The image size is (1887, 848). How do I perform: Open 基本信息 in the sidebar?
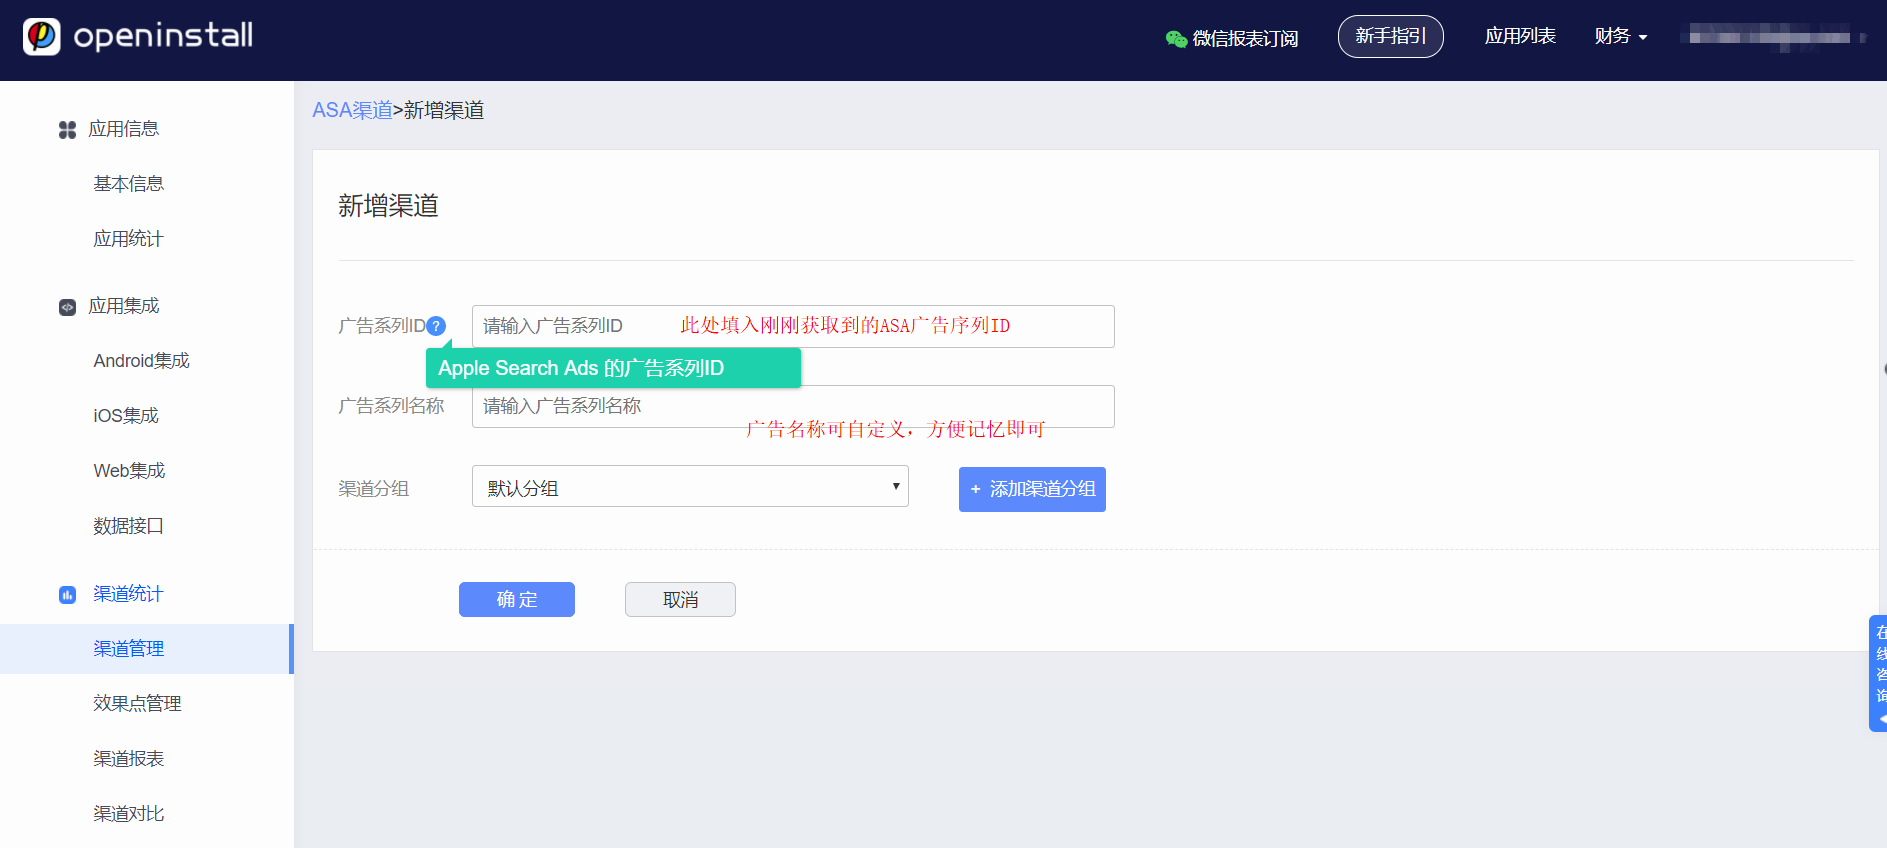[x=128, y=184]
